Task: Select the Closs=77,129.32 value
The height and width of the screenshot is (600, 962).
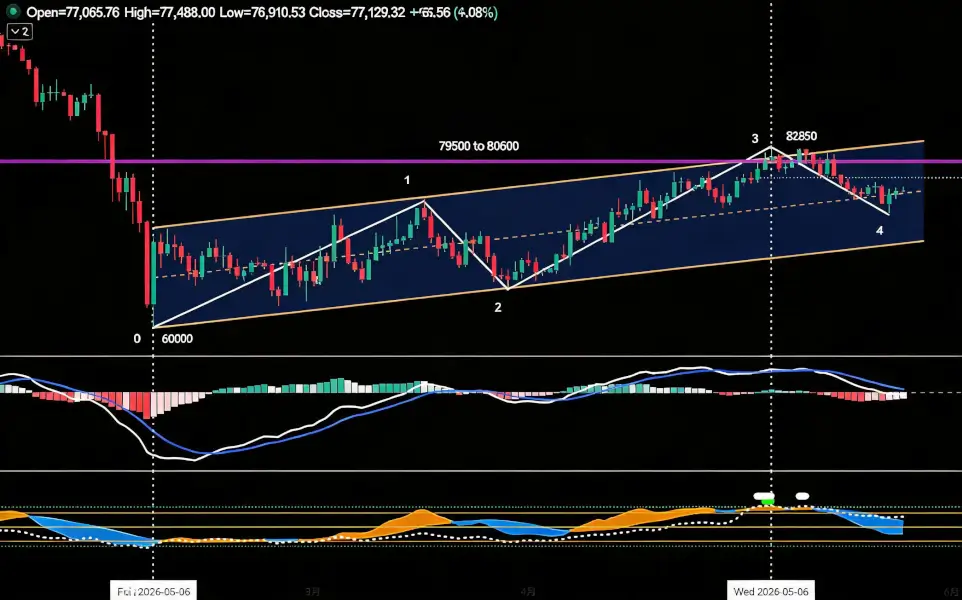Action: [x=357, y=12]
